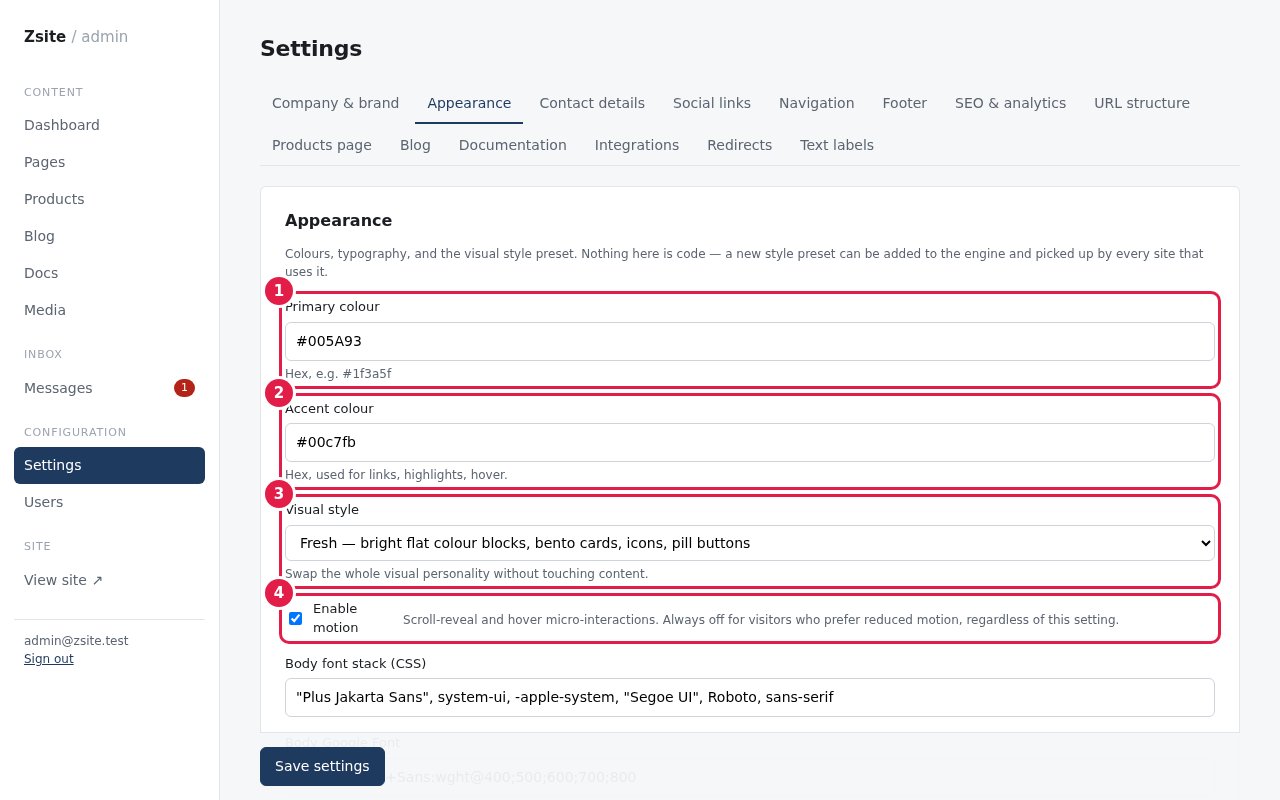Click the admin@zsite.test account text
This screenshot has height=800, width=1280.
(76, 641)
